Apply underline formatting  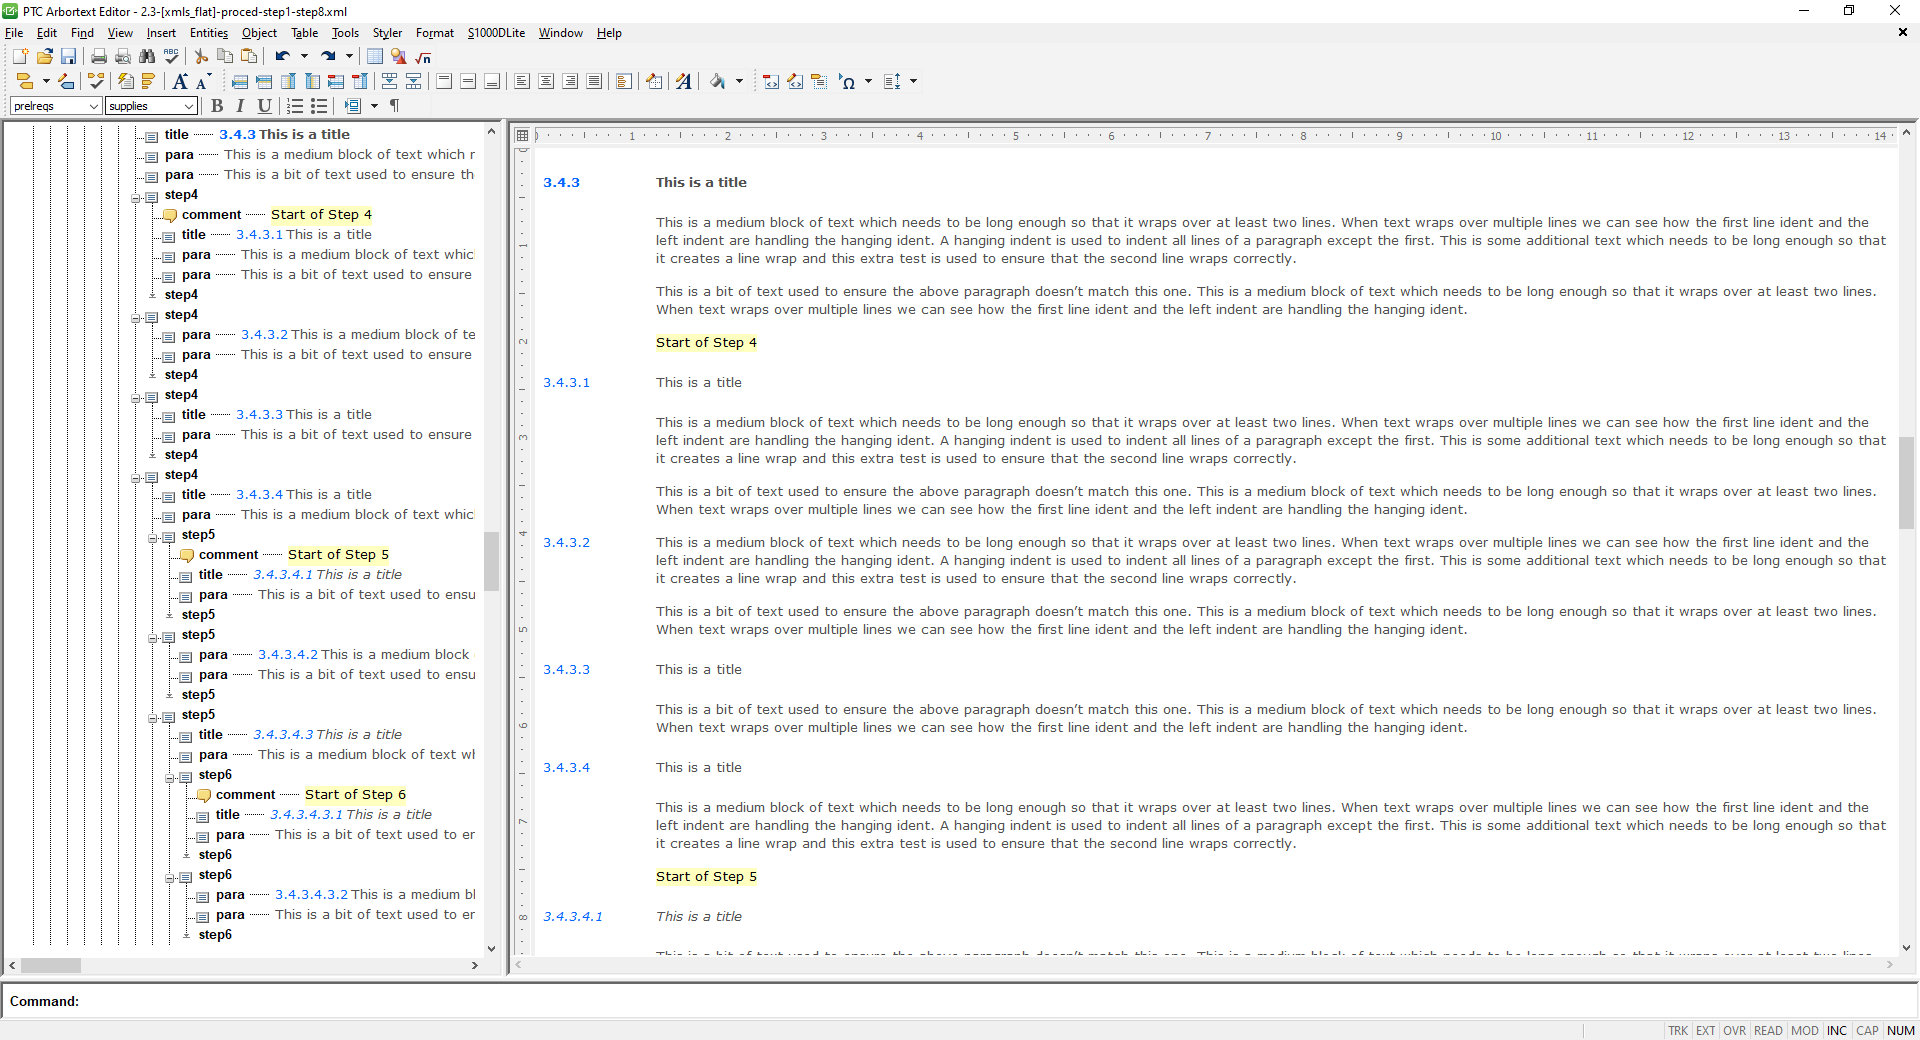tap(264, 107)
